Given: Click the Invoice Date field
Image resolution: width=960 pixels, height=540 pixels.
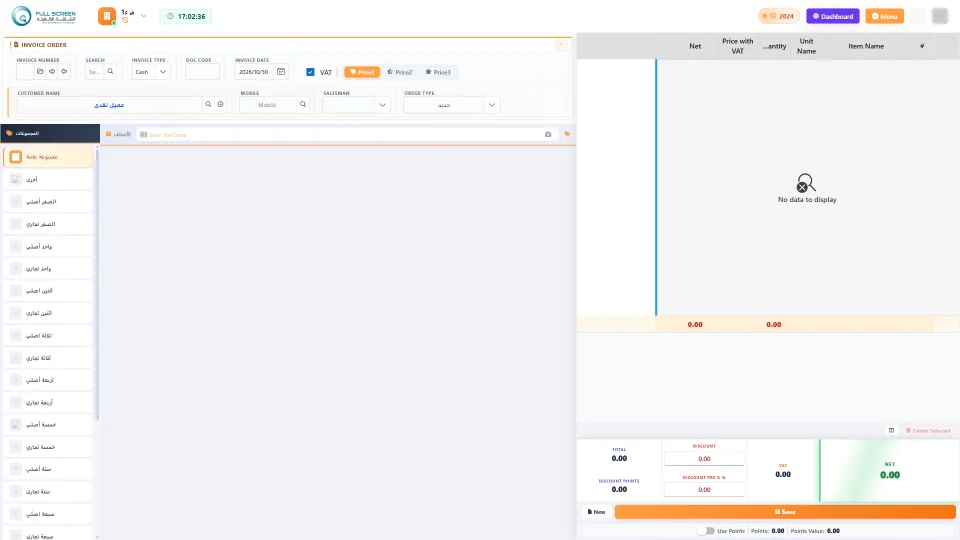Looking at the screenshot, I should [255, 72].
